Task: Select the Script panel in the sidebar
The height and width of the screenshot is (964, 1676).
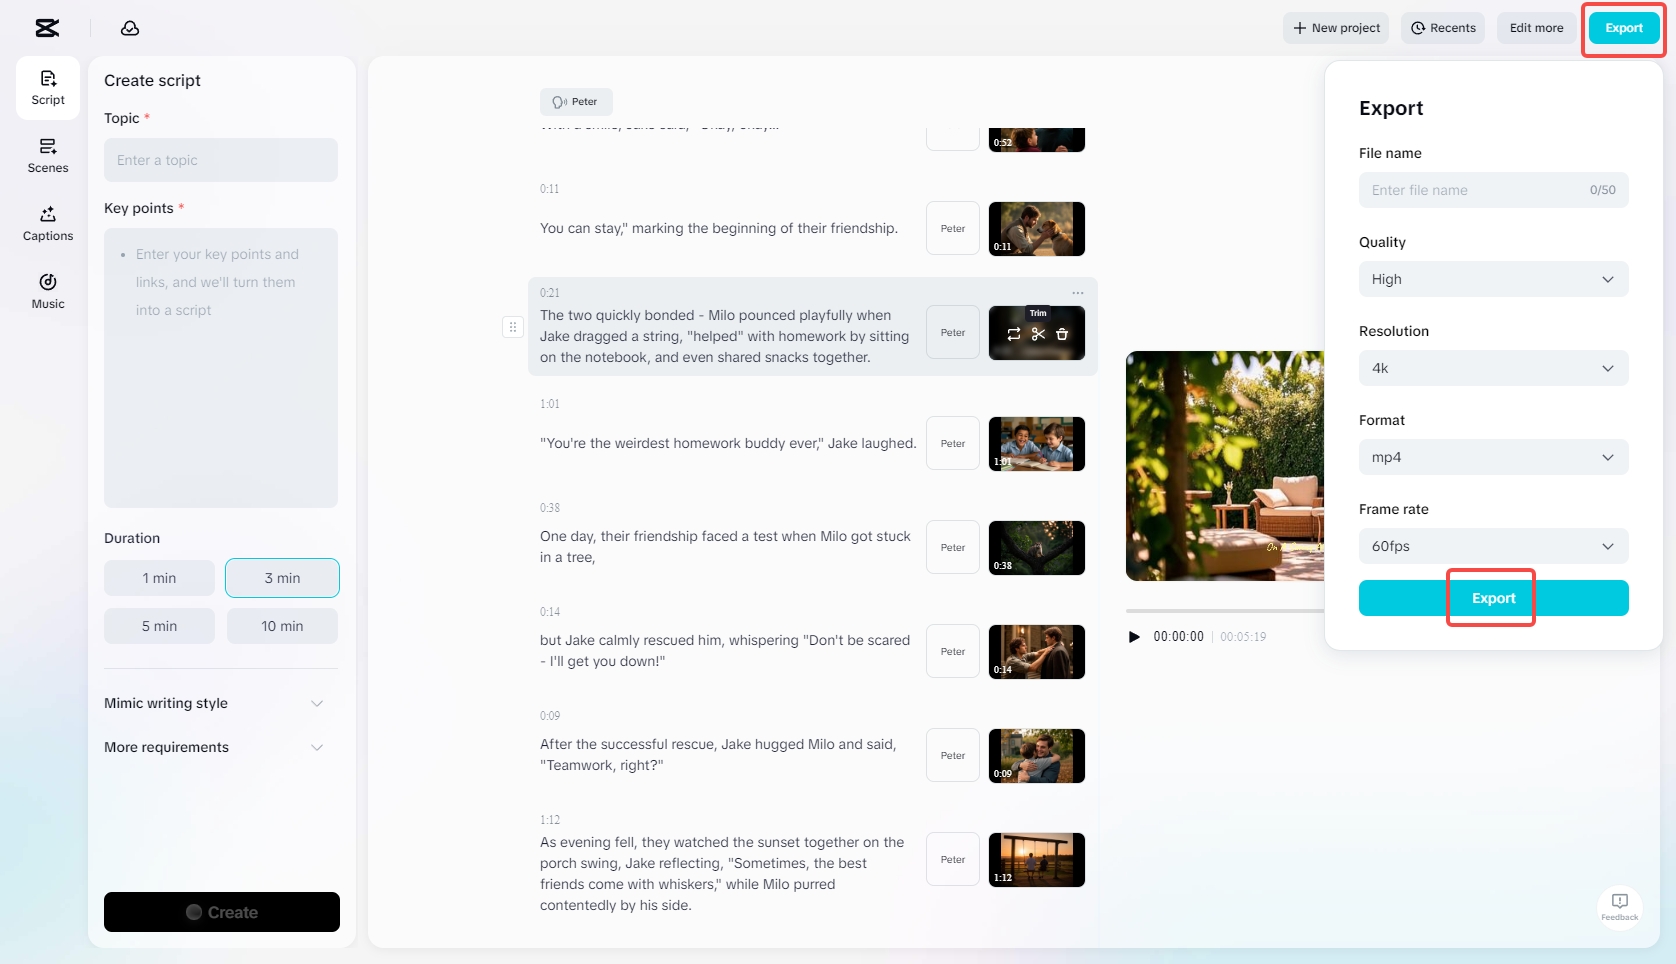Action: [47, 87]
